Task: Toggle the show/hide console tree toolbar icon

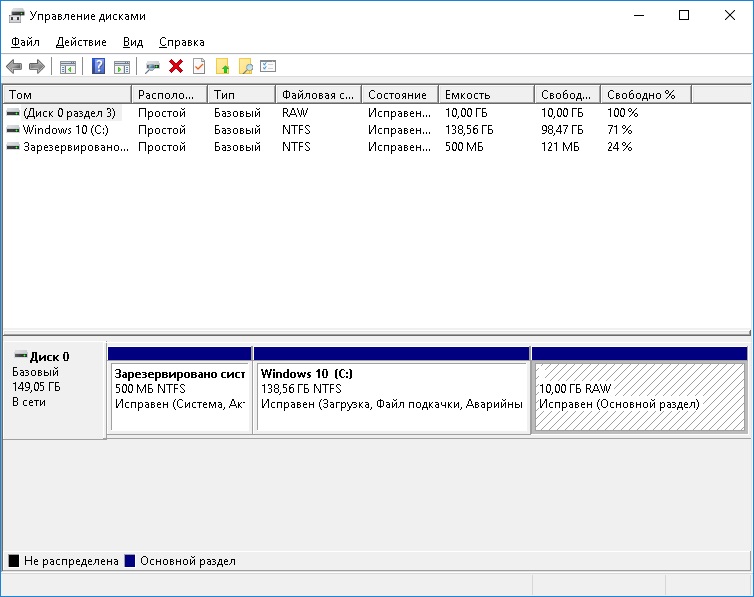Action: tap(68, 67)
